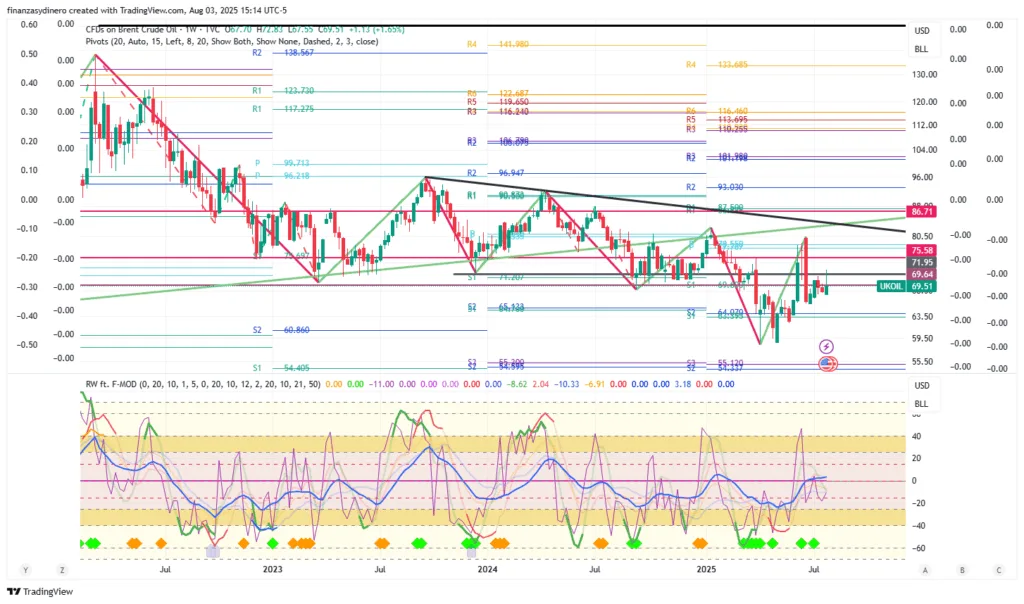
Task: Click the -60 level on indicator axis
Action: (918, 548)
